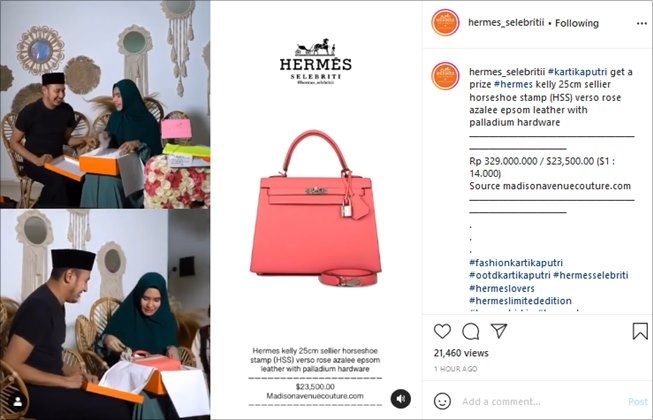
Task: Open comments via speech bubble icon
Action: coord(471,331)
